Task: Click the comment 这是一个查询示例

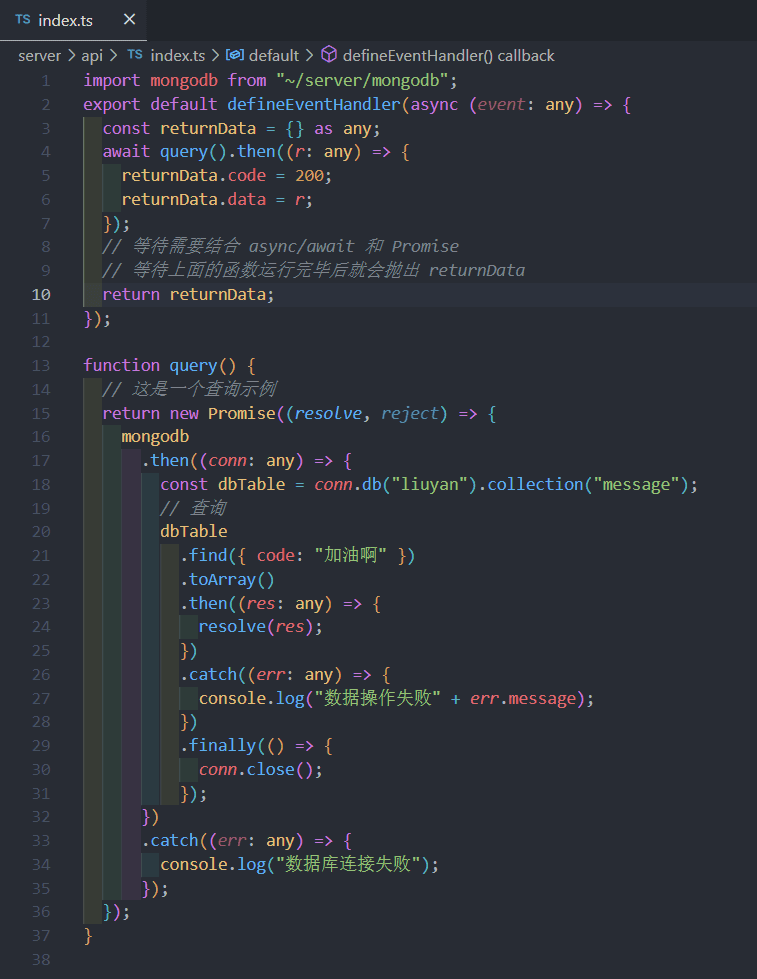Action: click(x=189, y=390)
